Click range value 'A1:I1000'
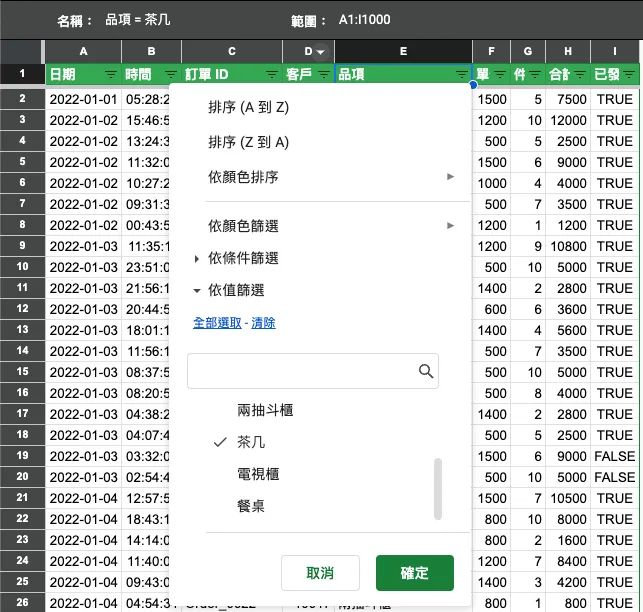Image resolution: width=643 pixels, height=612 pixels. pyautogui.click(x=364, y=20)
